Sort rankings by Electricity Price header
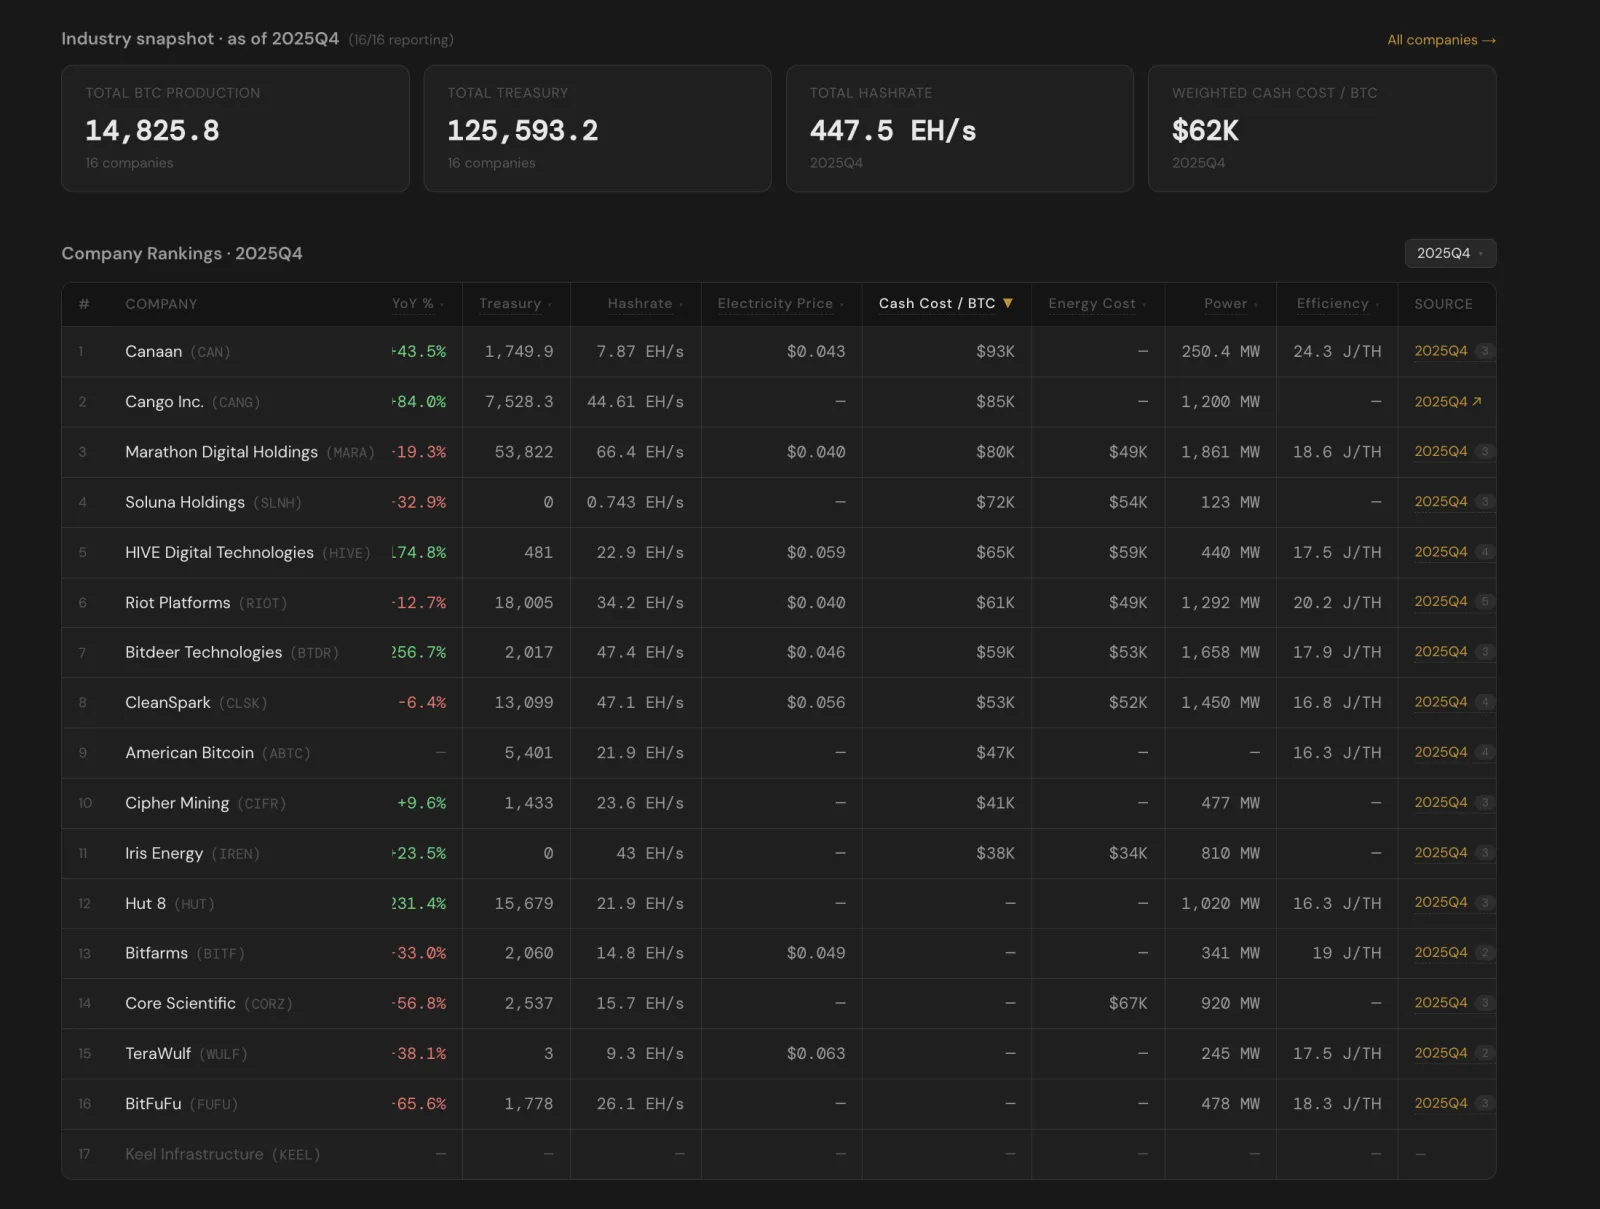The height and width of the screenshot is (1209, 1600). point(780,303)
